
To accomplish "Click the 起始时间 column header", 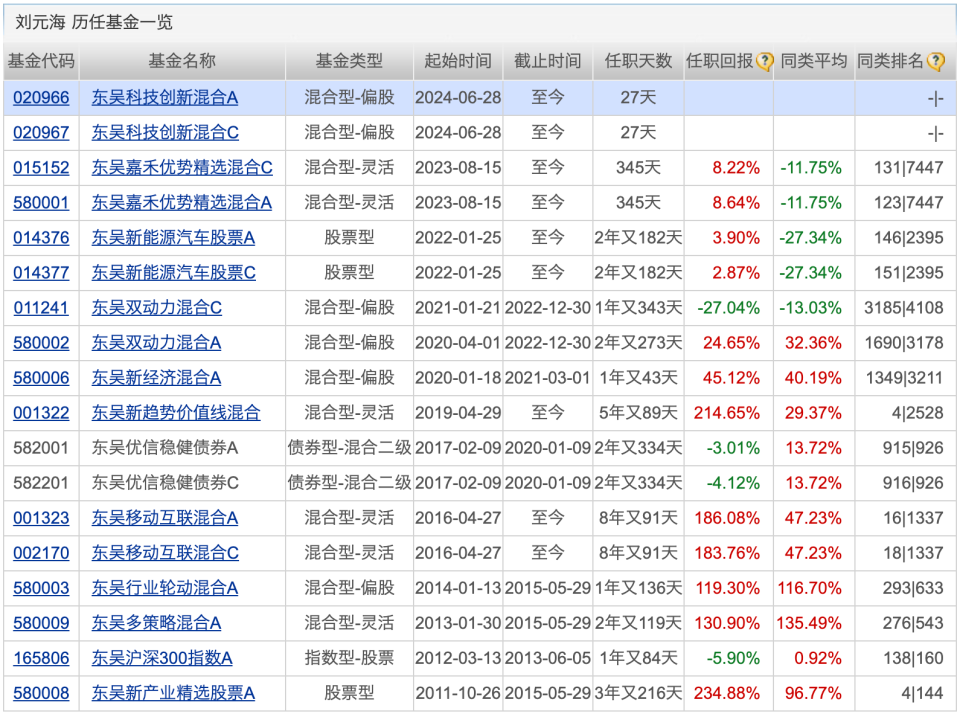I will pyautogui.click(x=458, y=61).
